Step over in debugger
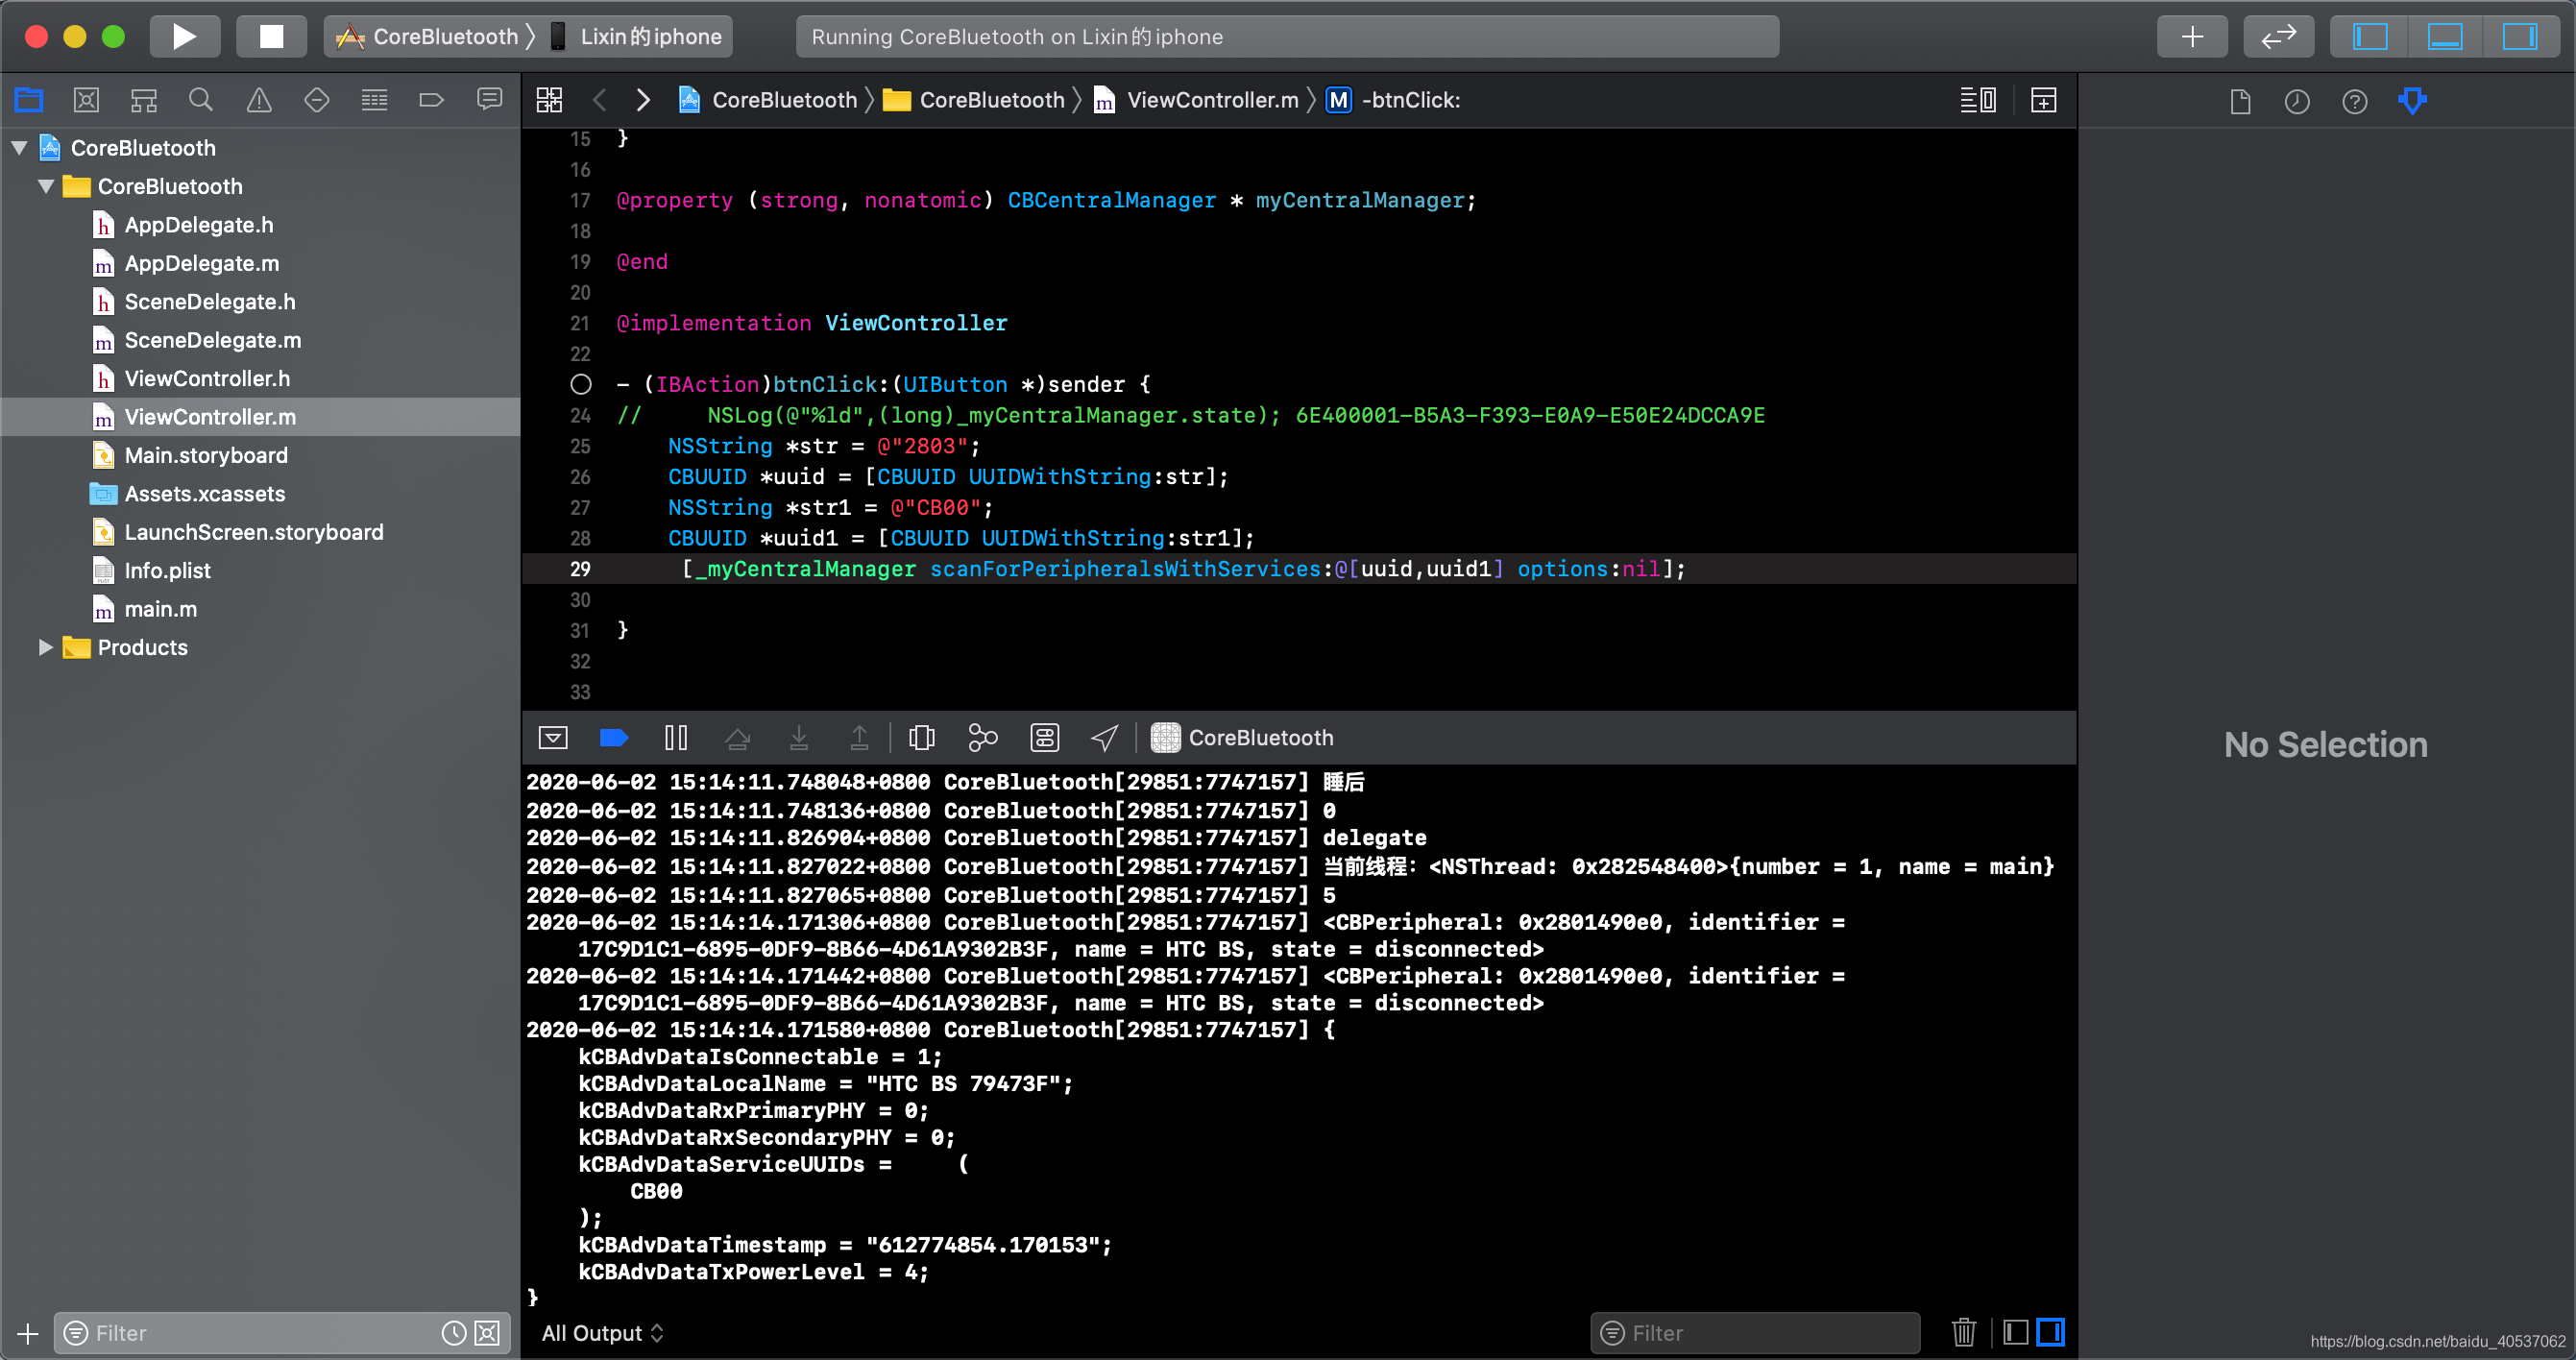The height and width of the screenshot is (1360, 2576). [738, 738]
